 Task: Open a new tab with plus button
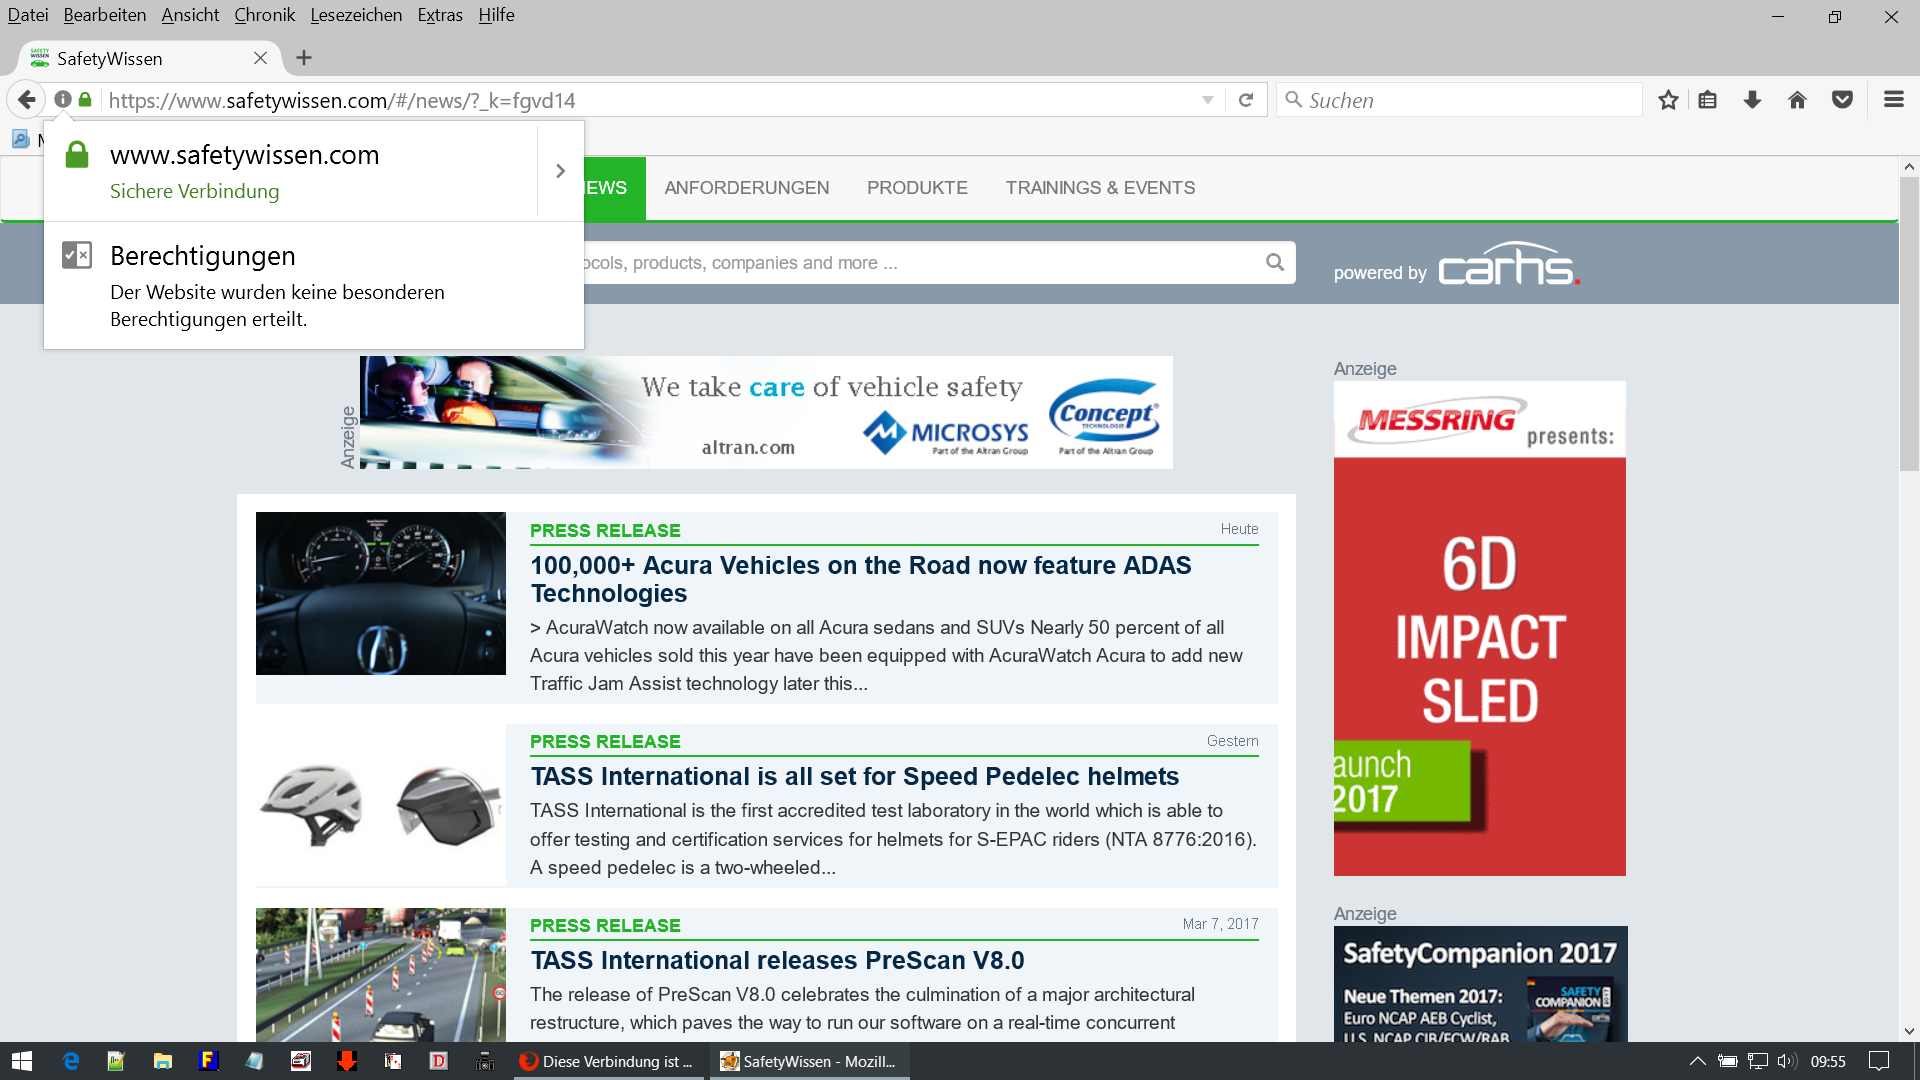pyautogui.click(x=304, y=58)
